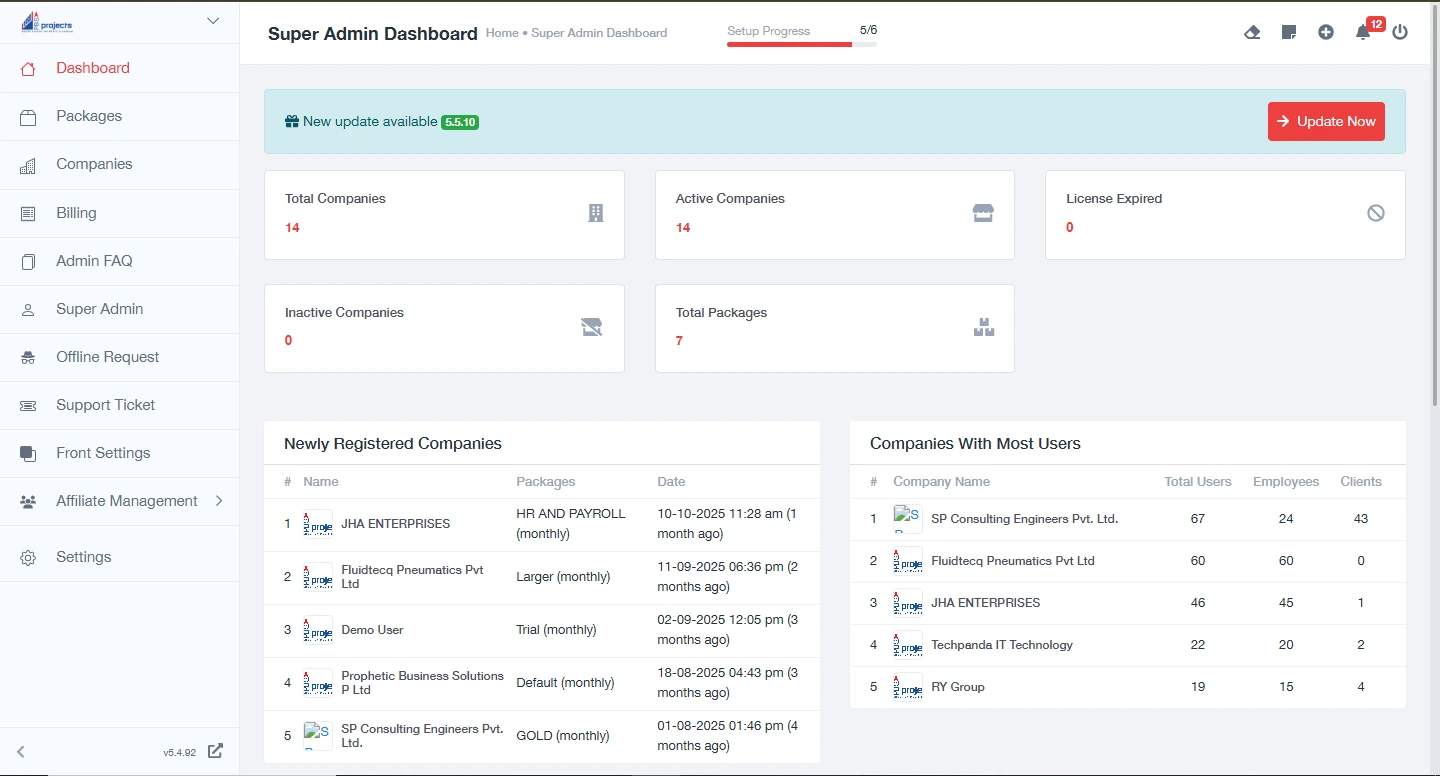Select Front Settings in the sidebar
The width and height of the screenshot is (1440, 776).
coord(103,453)
